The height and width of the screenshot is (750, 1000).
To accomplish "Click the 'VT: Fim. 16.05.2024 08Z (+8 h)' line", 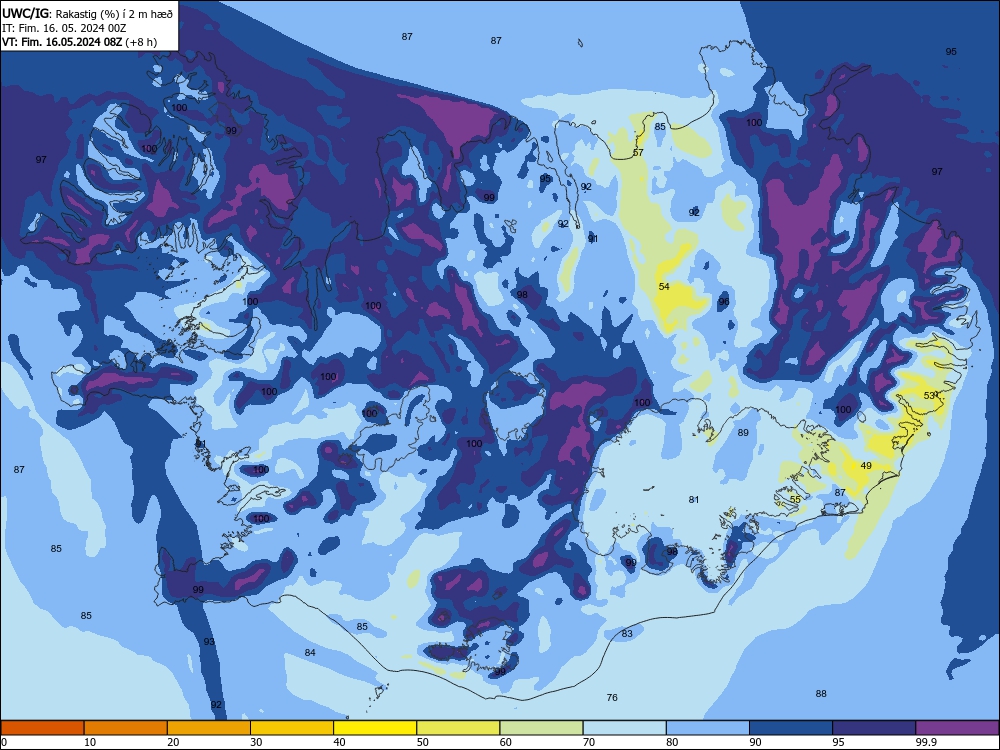I will [x=79, y=42].
